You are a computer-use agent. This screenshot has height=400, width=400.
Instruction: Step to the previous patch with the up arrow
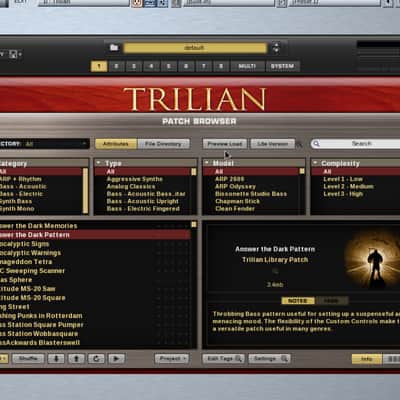pyautogui.click(x=276, y=45)
